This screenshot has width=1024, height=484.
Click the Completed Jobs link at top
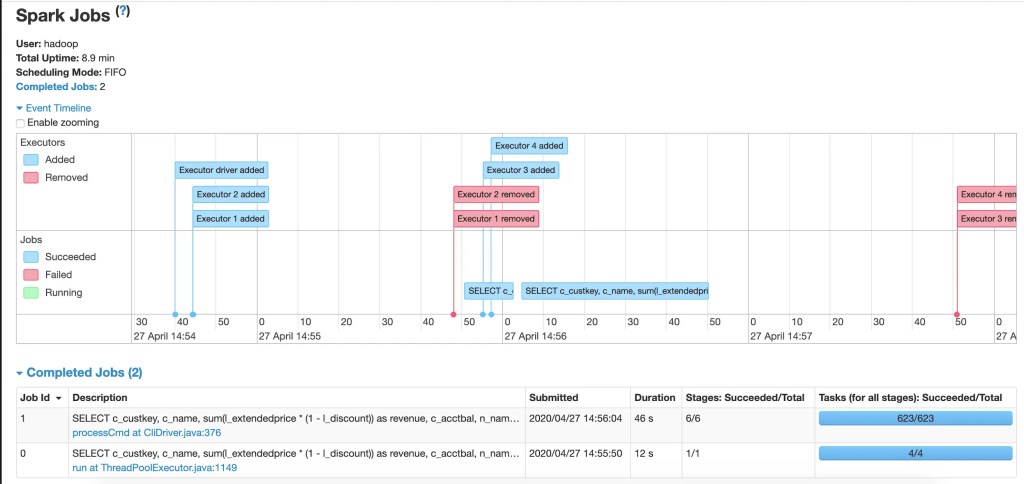coord(56,86)
